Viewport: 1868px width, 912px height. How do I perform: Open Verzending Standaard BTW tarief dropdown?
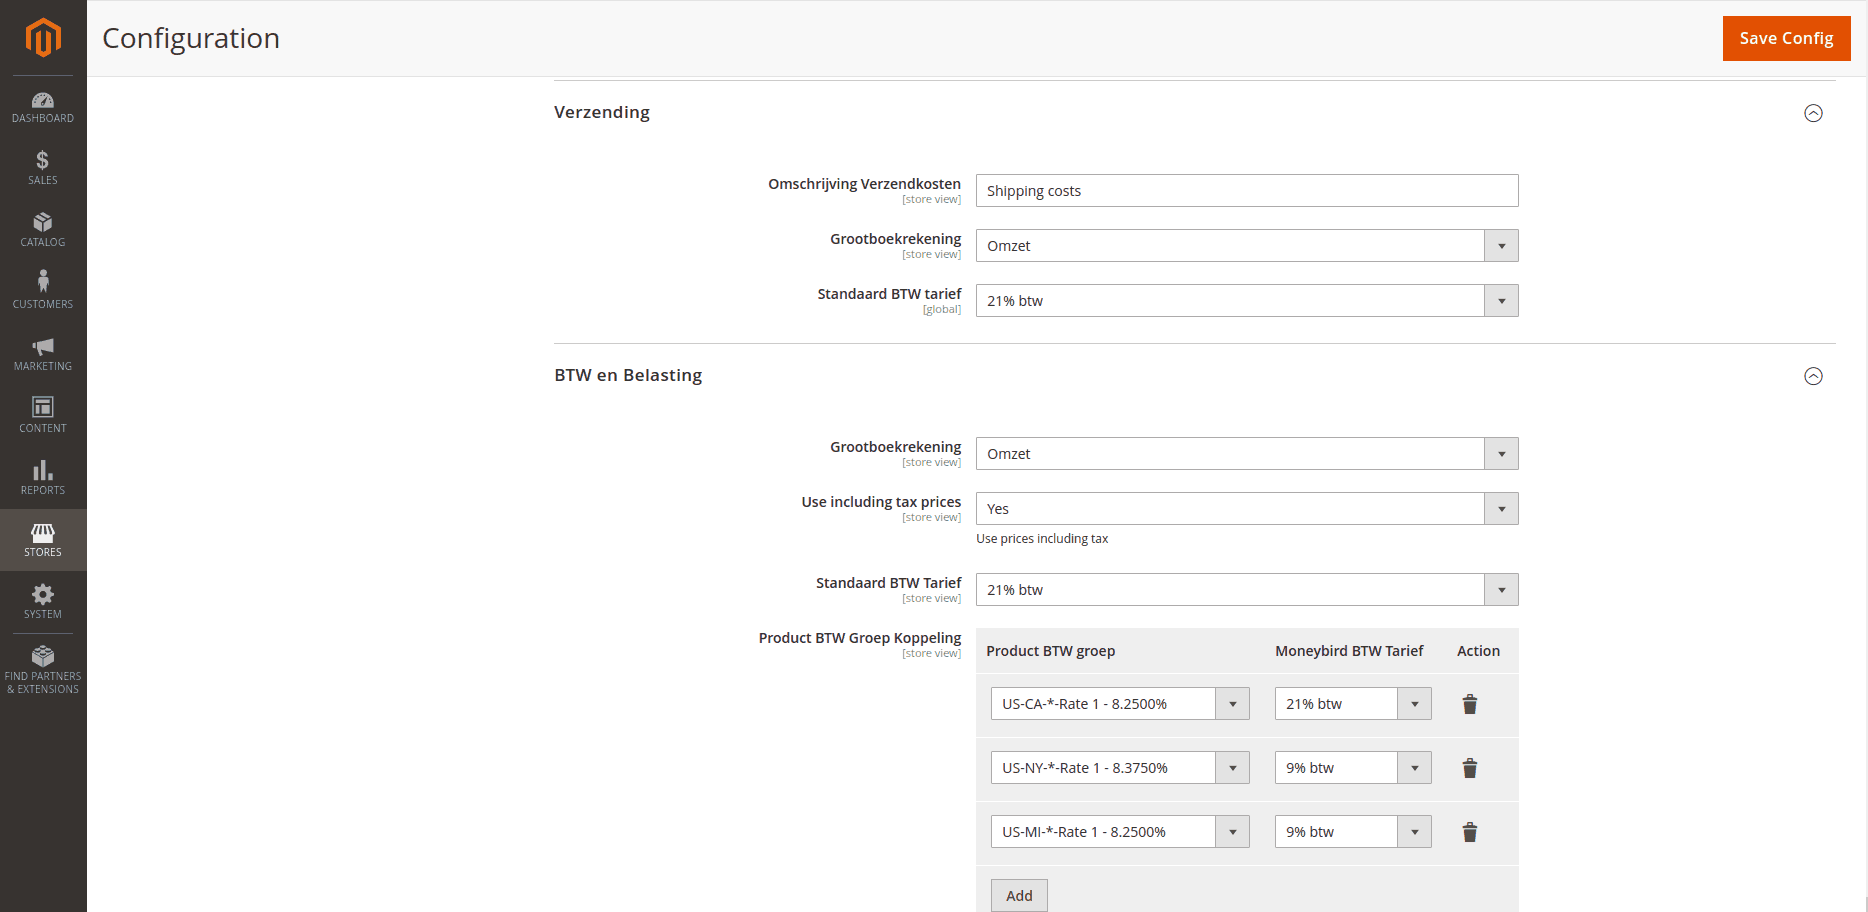pyautogui.click(x=1247, y=301)
